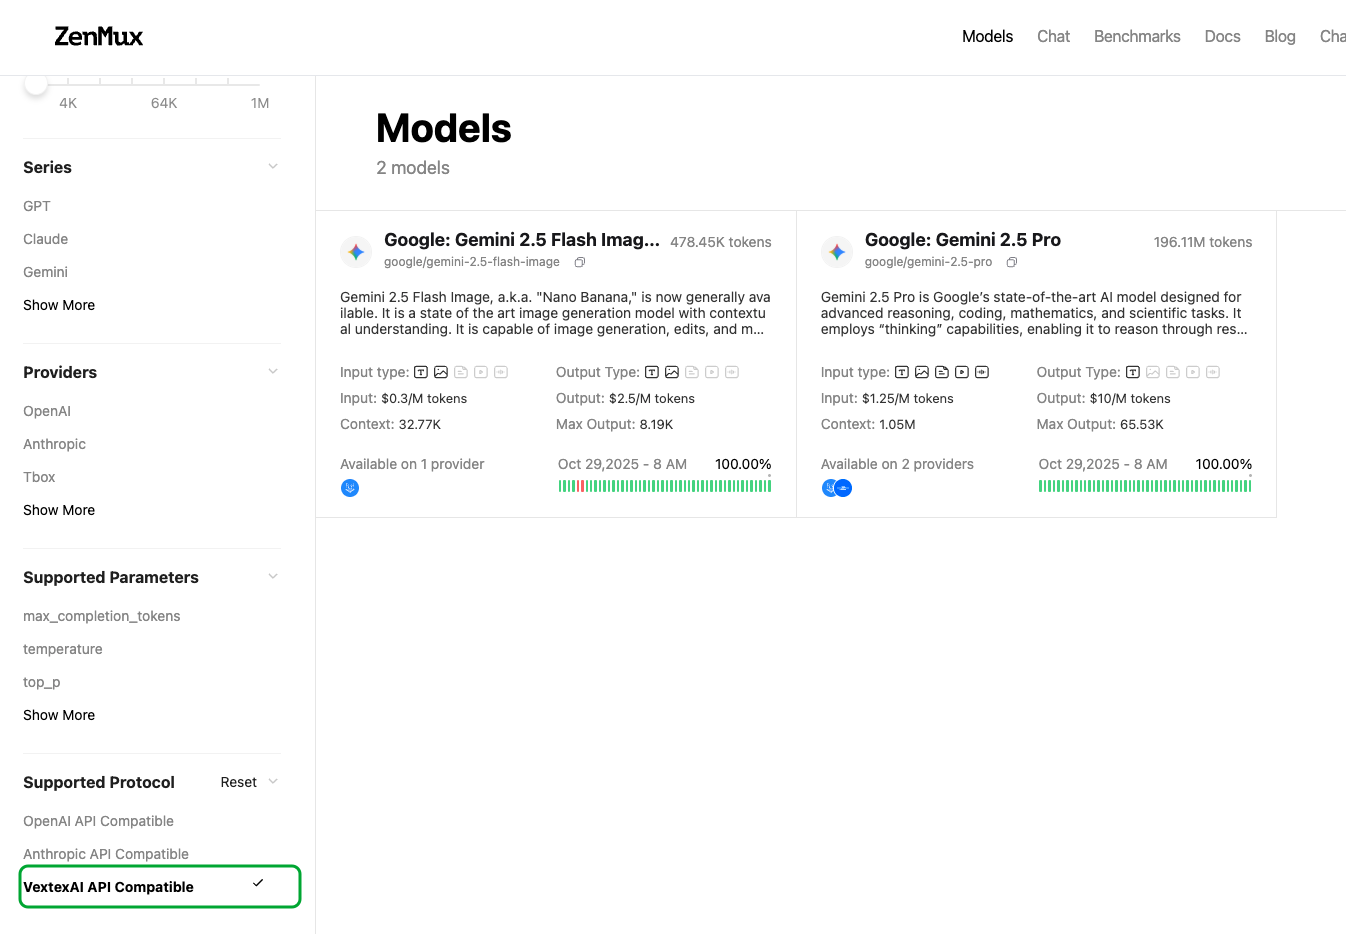This screenshot has width=1346, height=934.
Task: Click provider icon under 'Available on 1 provider'
Action: (x=350, y=488)
